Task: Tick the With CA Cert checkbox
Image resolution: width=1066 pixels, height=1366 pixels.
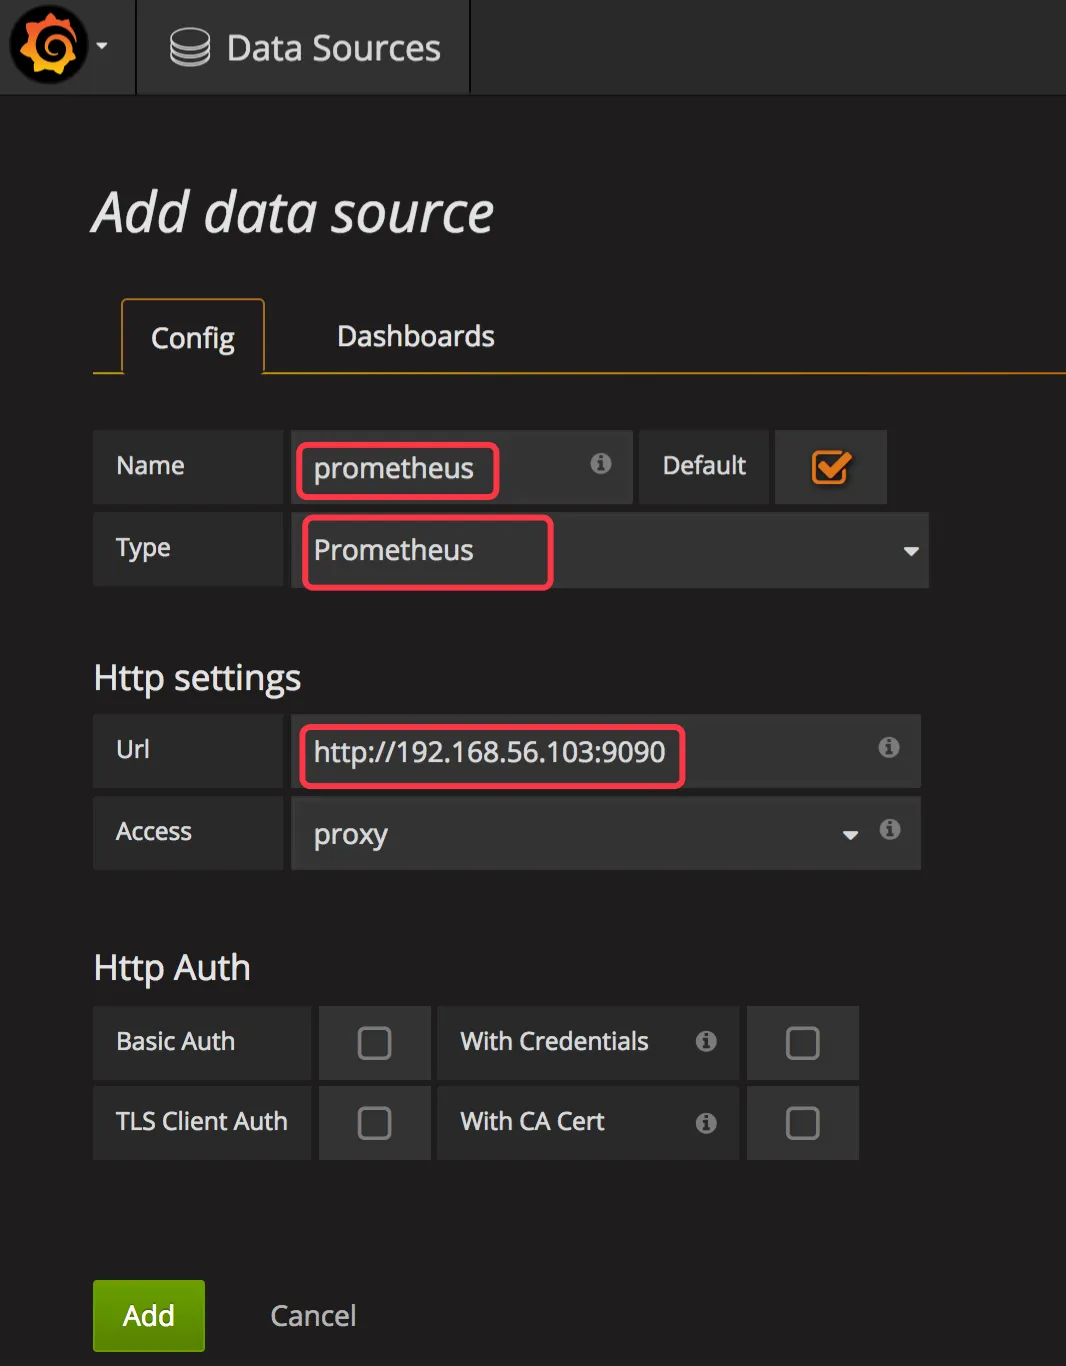Action: (x=802, y=1123)
